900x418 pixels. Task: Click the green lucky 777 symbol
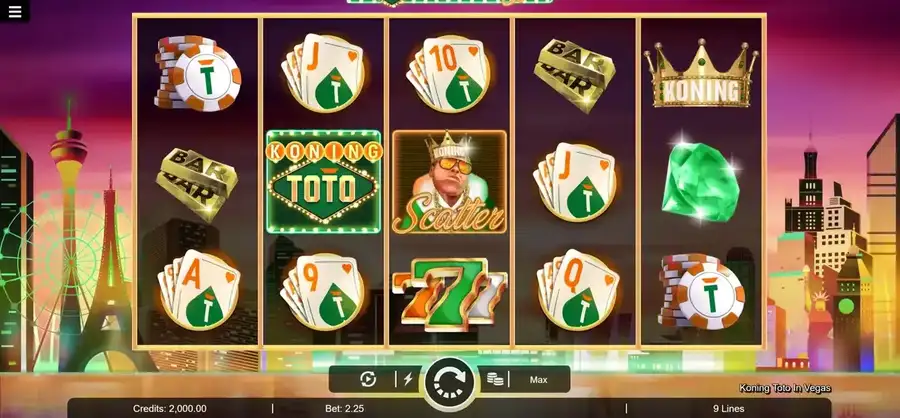(x=449, y=294)
